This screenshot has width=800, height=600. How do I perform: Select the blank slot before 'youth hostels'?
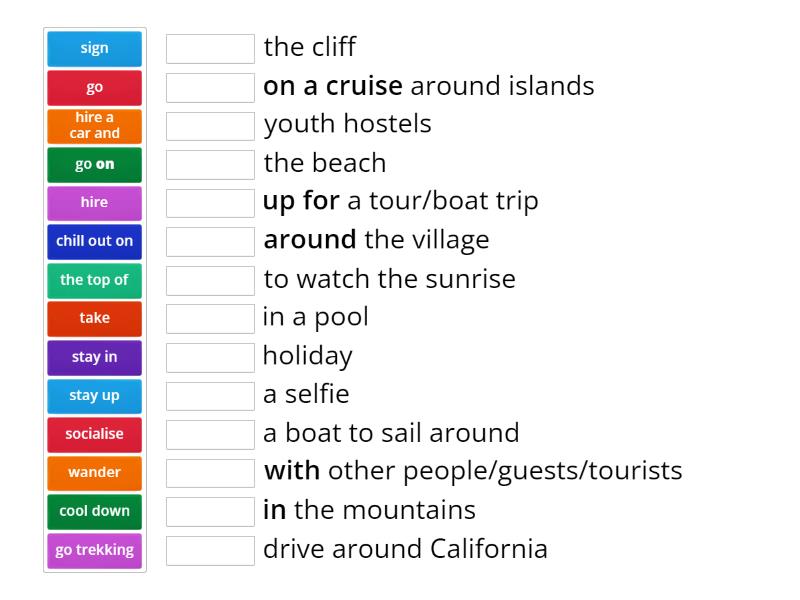210,125
